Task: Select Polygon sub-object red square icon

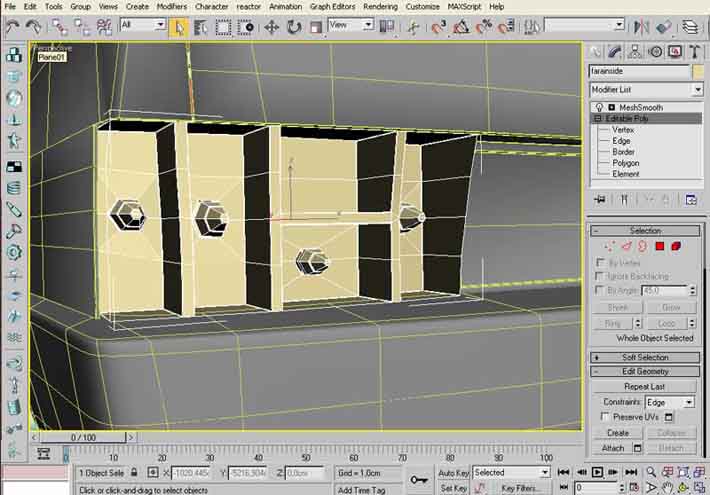Action: pos(660,246)
